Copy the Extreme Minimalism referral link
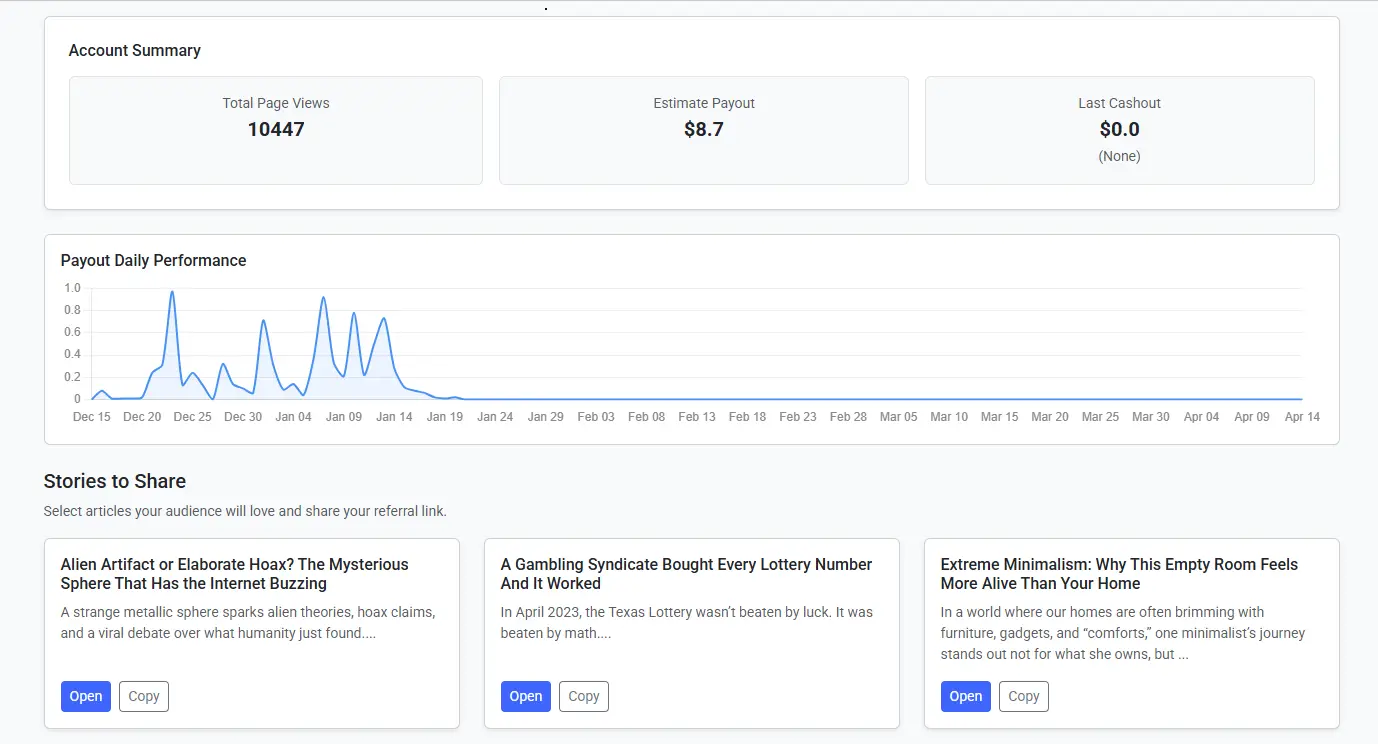 [1023, 696]
